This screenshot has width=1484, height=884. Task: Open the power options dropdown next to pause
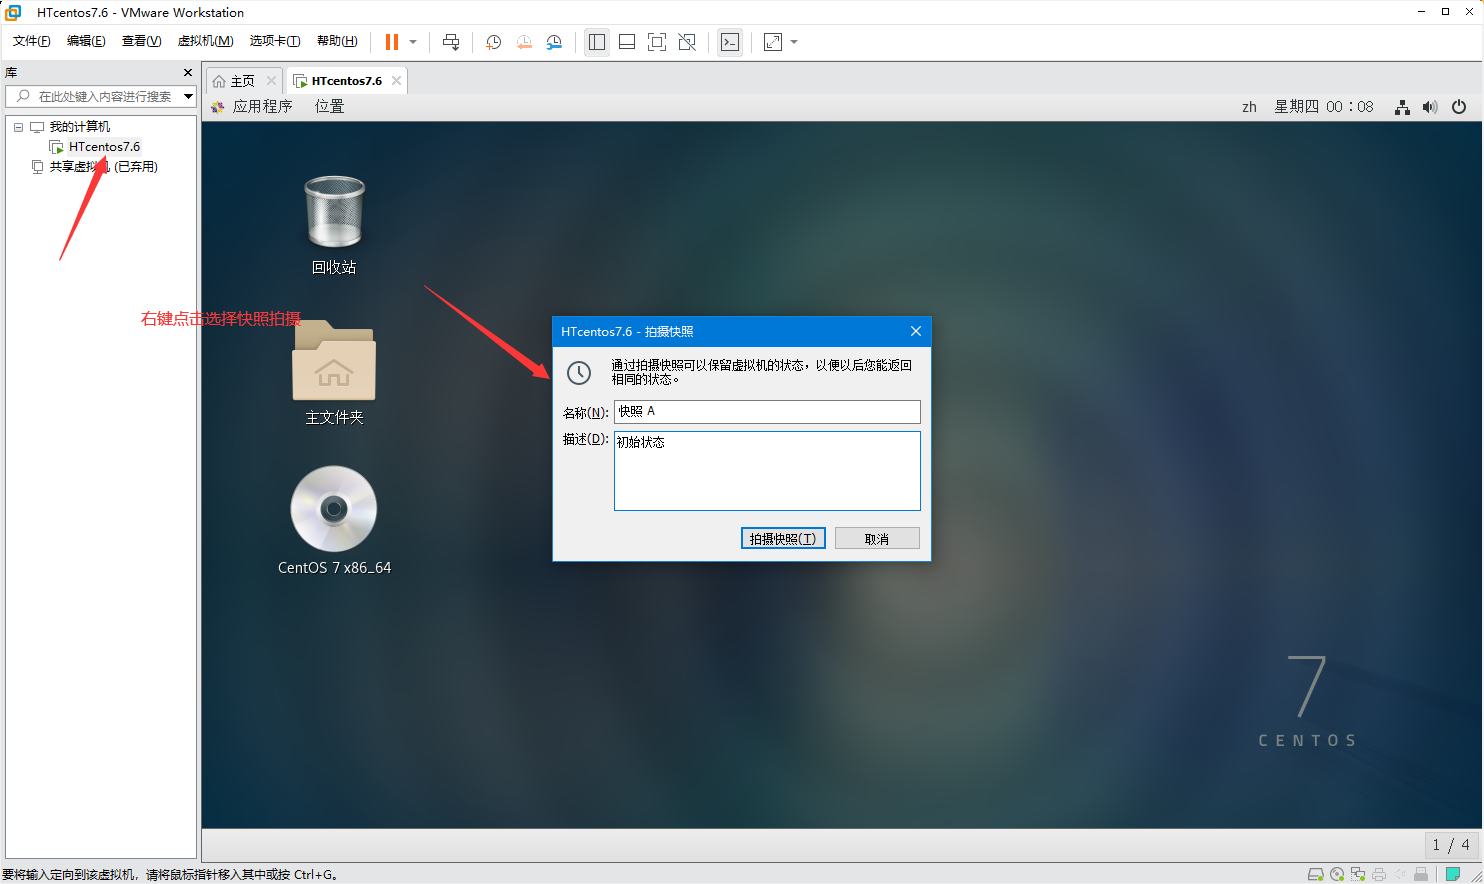tap(413, 42)
